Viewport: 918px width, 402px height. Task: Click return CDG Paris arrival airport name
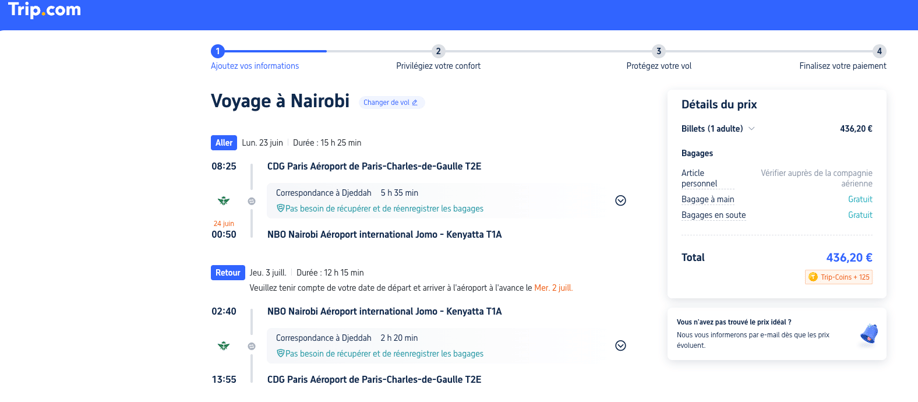point(374,380)
